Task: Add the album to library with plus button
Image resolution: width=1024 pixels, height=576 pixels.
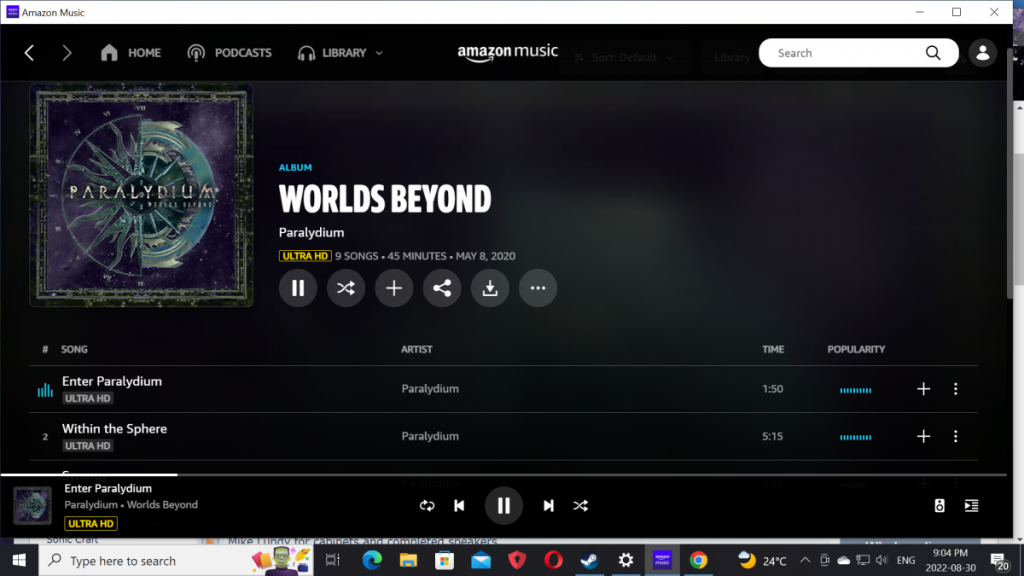Action: click(x=394, y=288)
